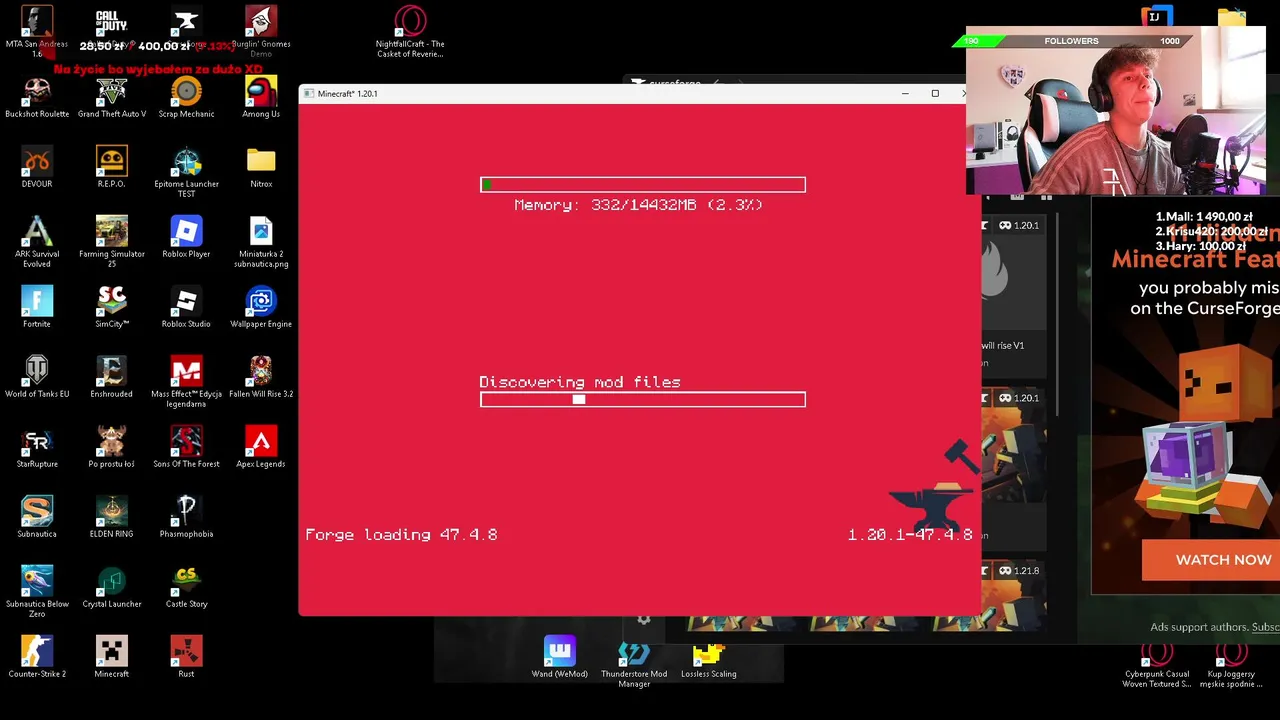Open the Subnautica desktop shortcut
Viewport: 1280px width, 720px height.
pos(37,517)
